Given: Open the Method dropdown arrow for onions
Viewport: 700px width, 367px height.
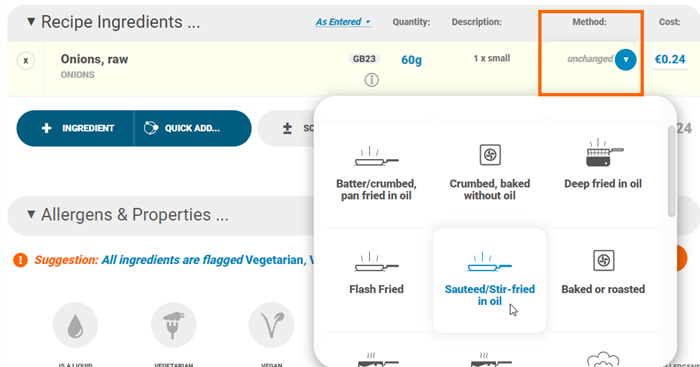Looking at the screenshot, I should pyautogui.click(x=625, y=59).
